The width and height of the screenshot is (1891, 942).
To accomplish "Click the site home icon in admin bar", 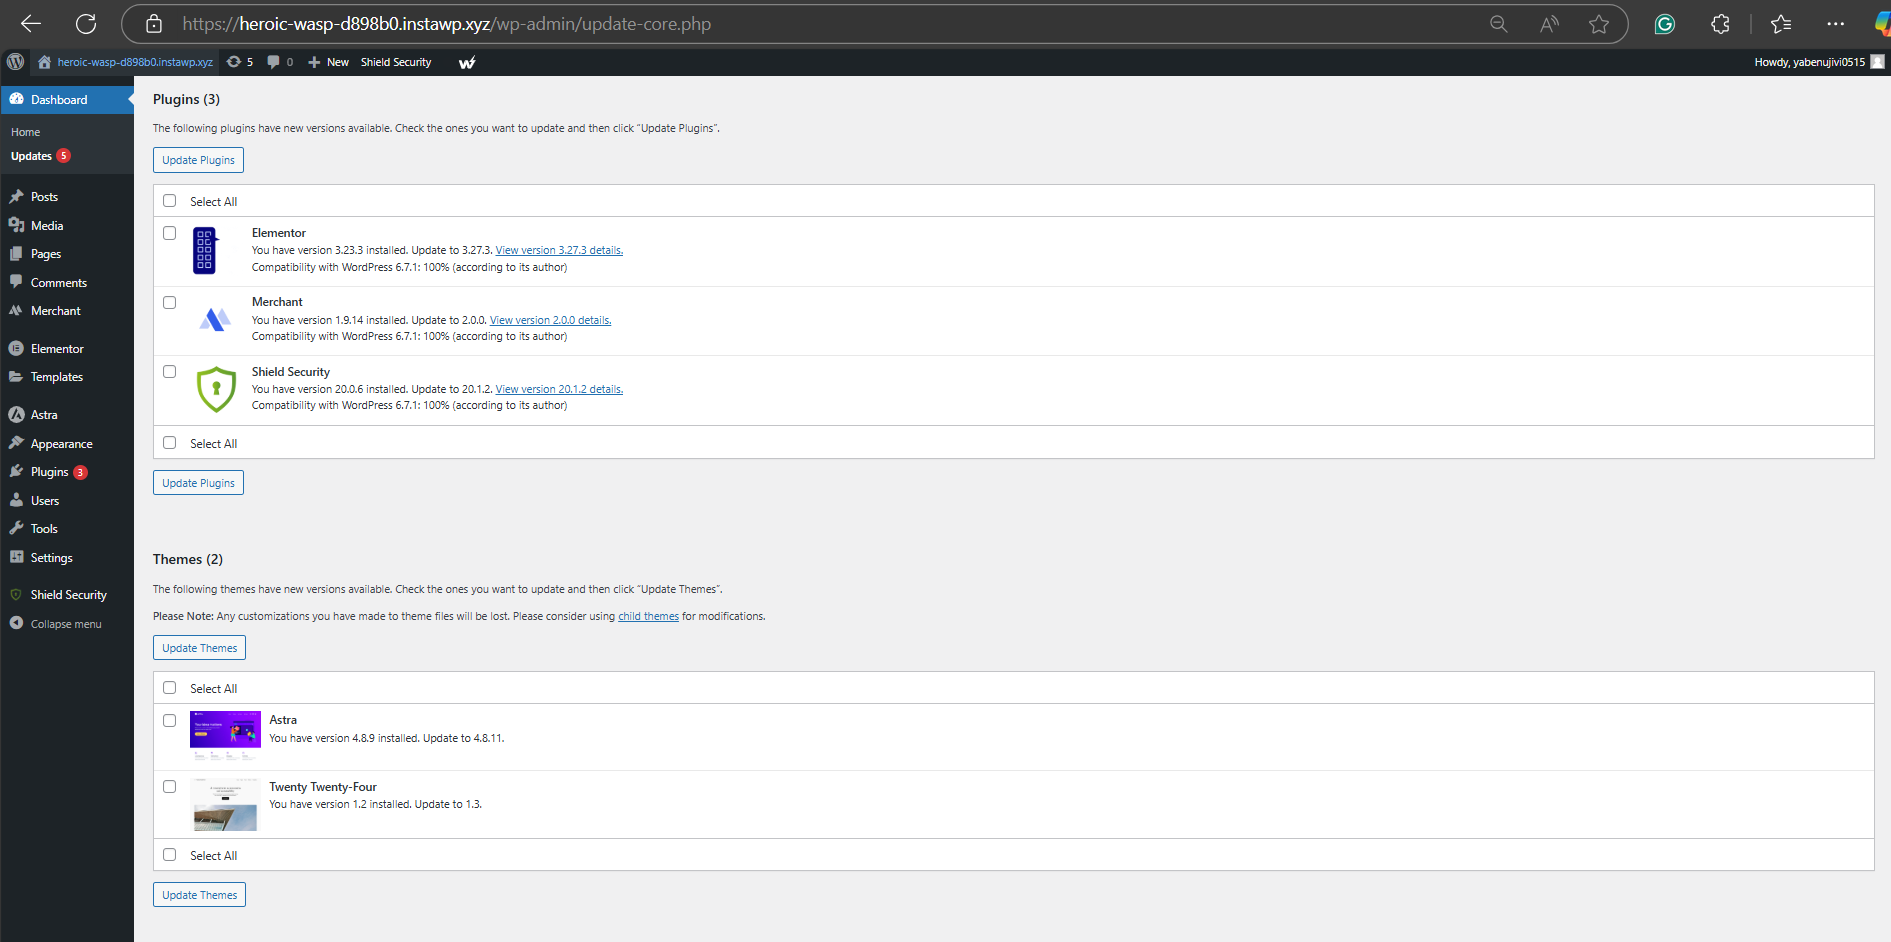I will (x=44, y=62).
